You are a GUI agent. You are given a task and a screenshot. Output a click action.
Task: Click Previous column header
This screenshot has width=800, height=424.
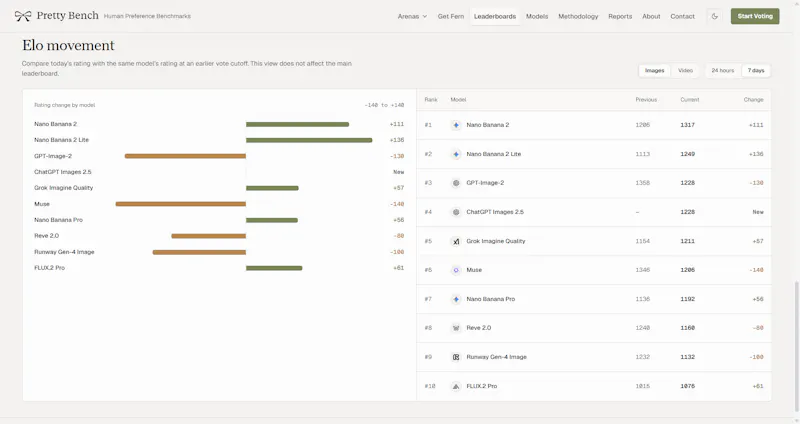tap(646, 99)
